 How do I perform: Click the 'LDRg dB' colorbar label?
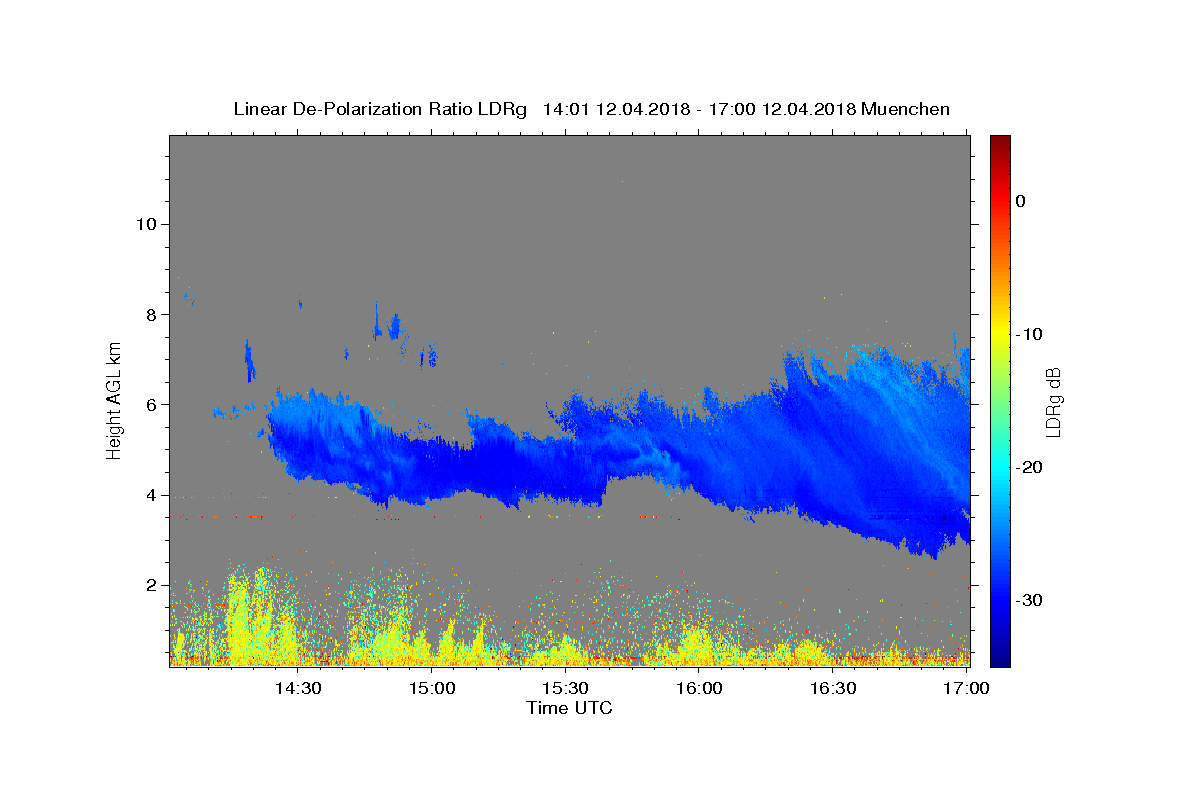pos(1052,403)
